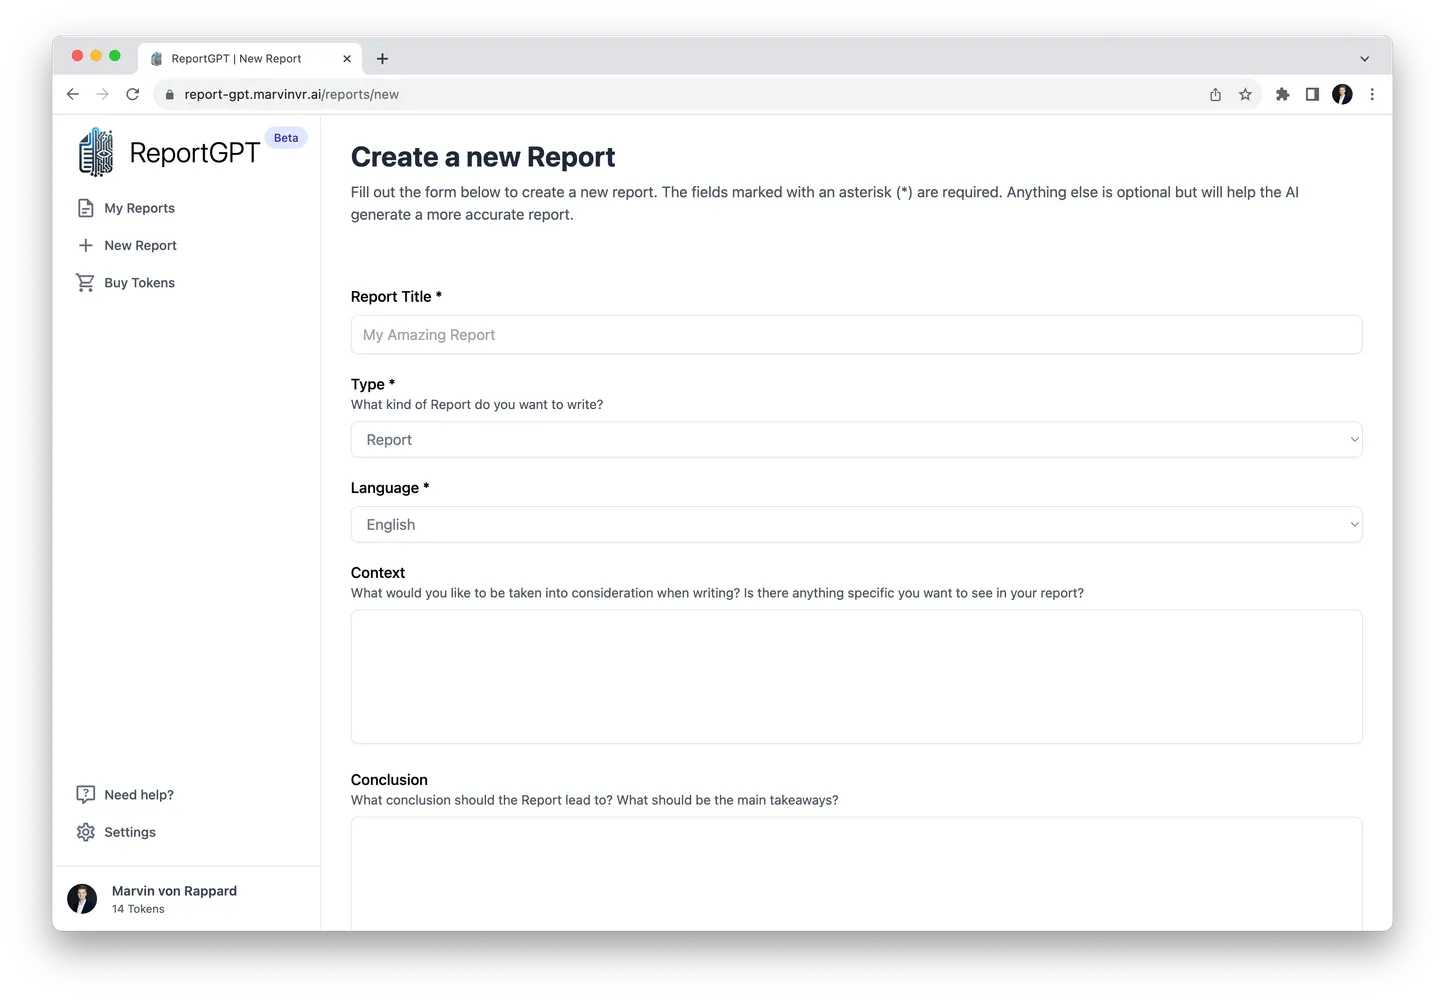The height and width of the screenshot is (1000, 1445).
Task: Click the Marvin von Rappard profile avatar
Action: point(82,898)
